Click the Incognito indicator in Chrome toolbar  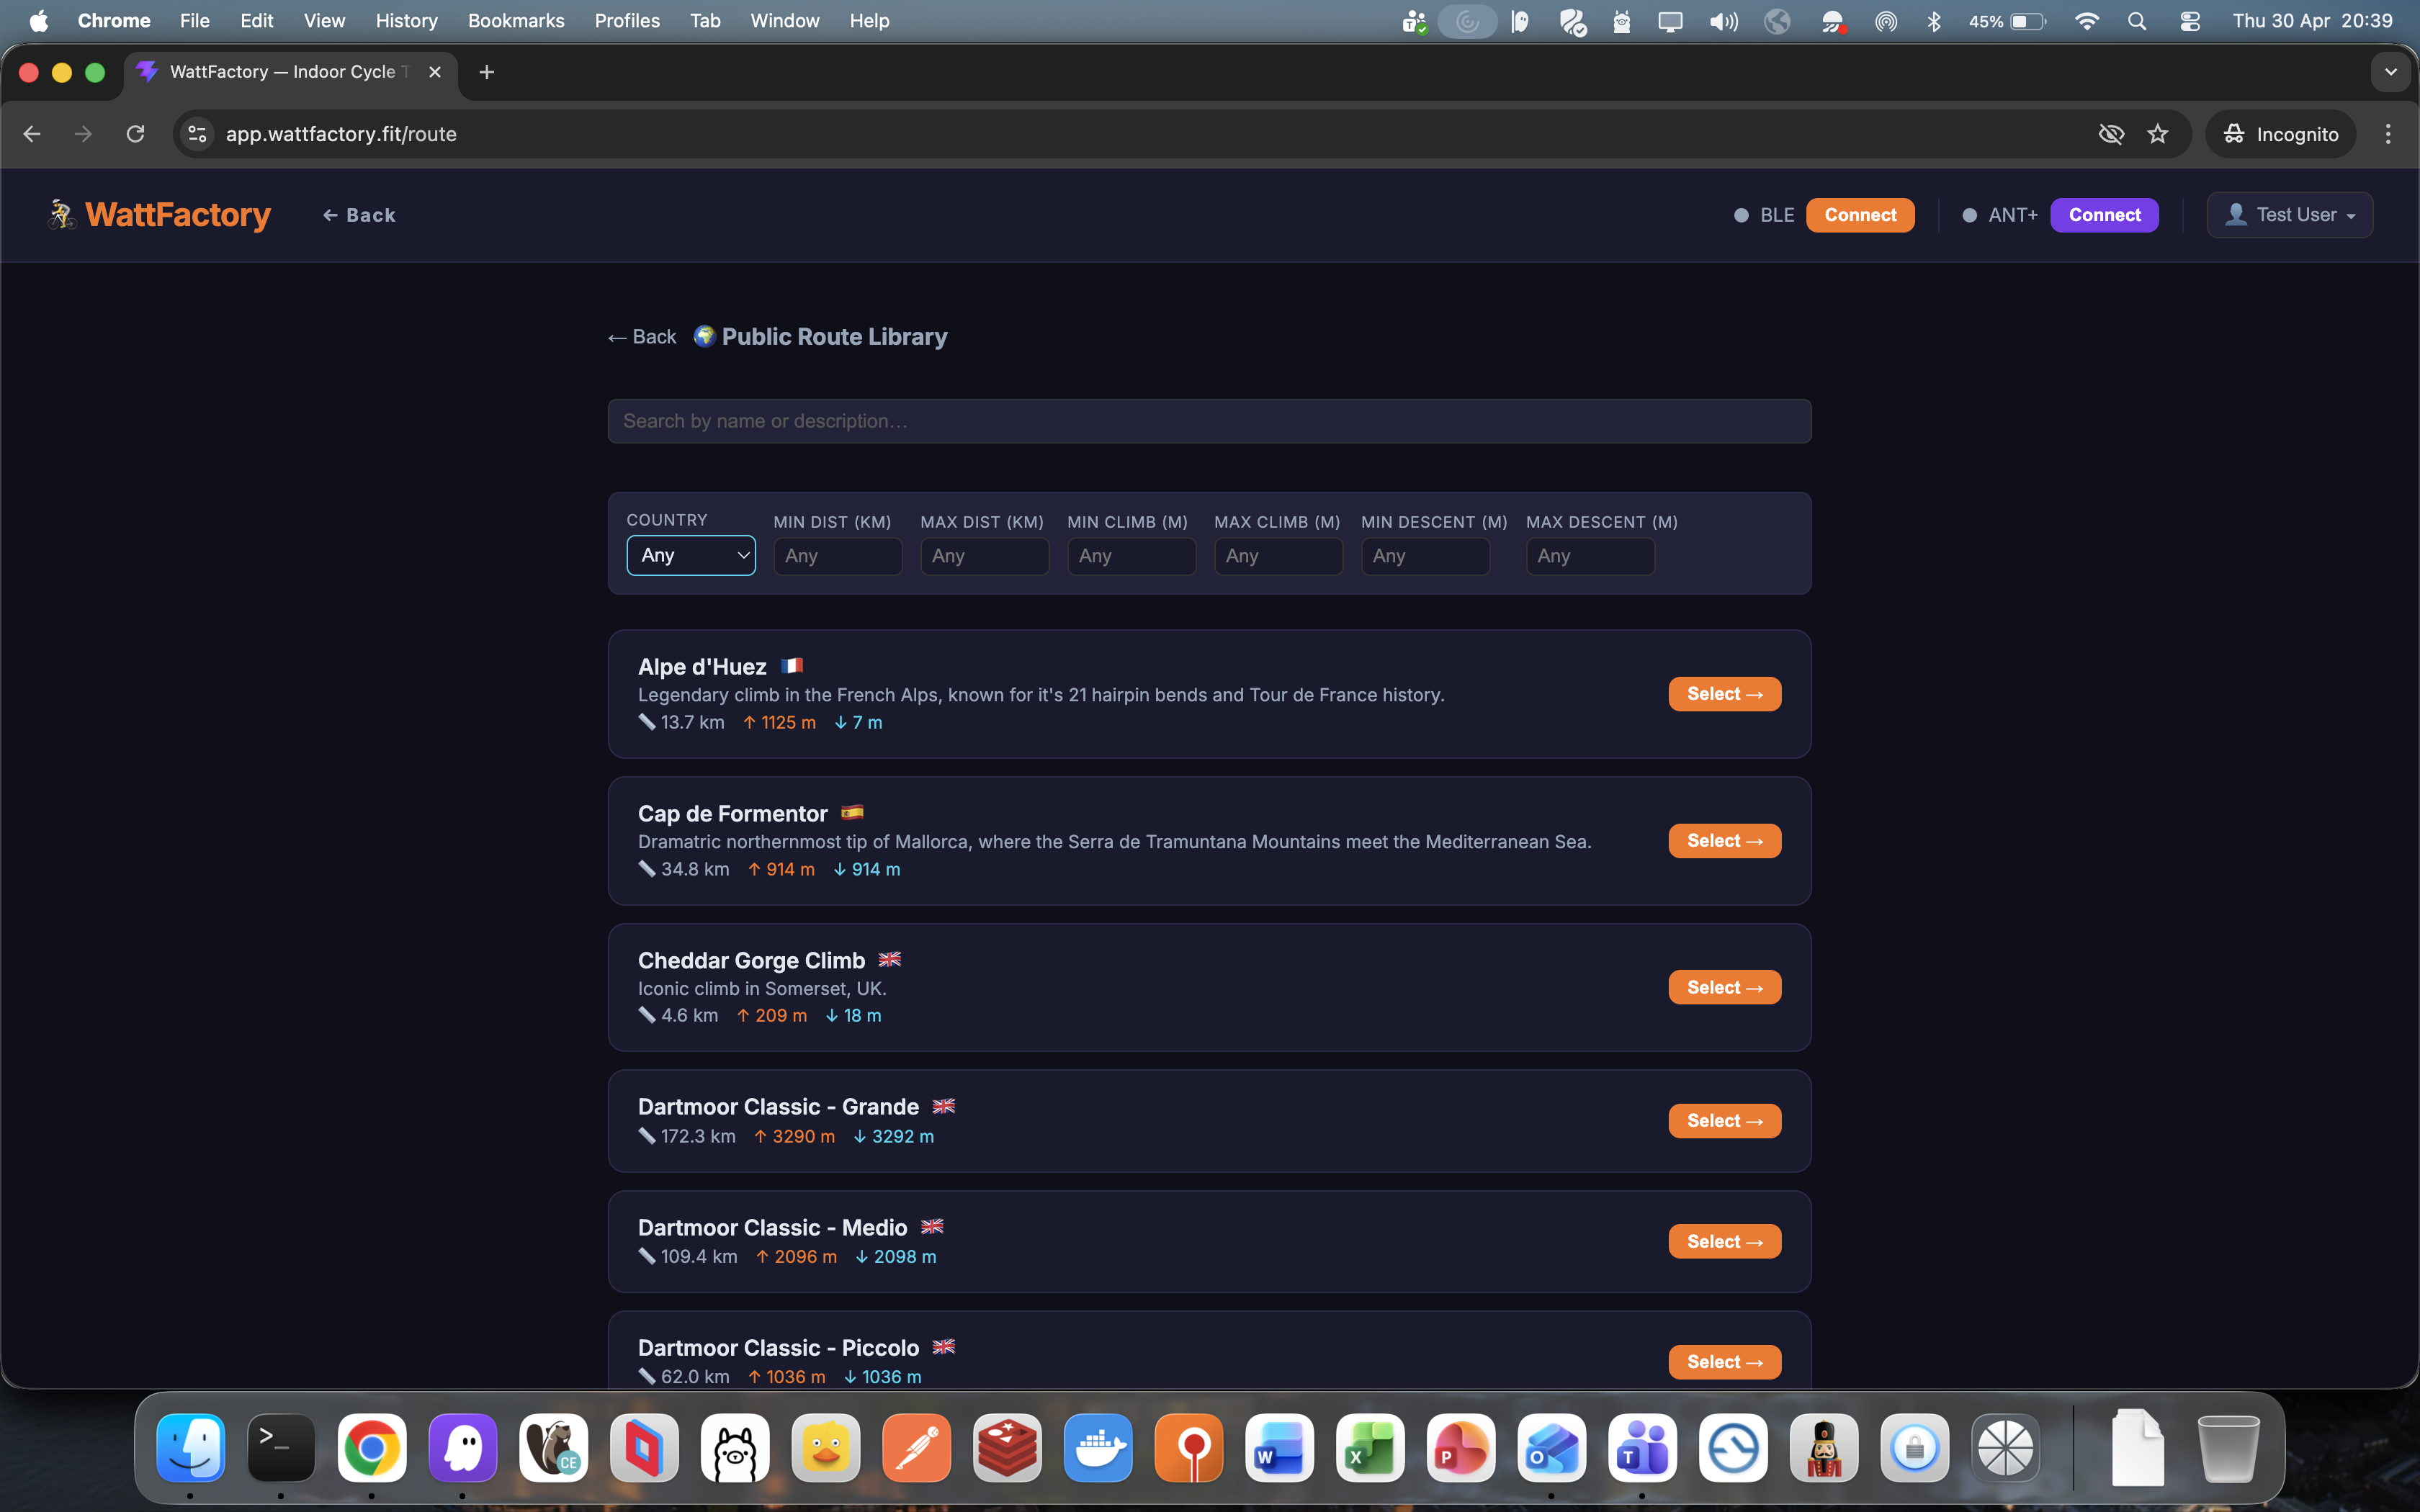(2280, 134)
